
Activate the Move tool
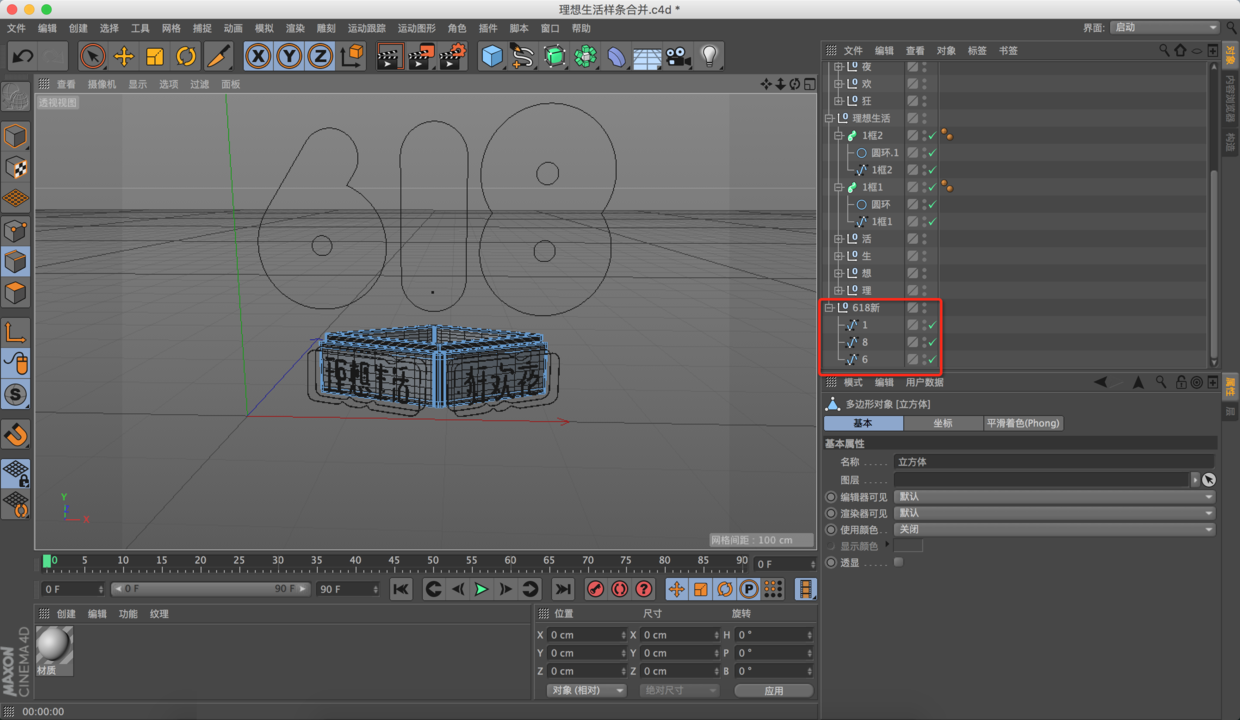click(x=124, y=56)
